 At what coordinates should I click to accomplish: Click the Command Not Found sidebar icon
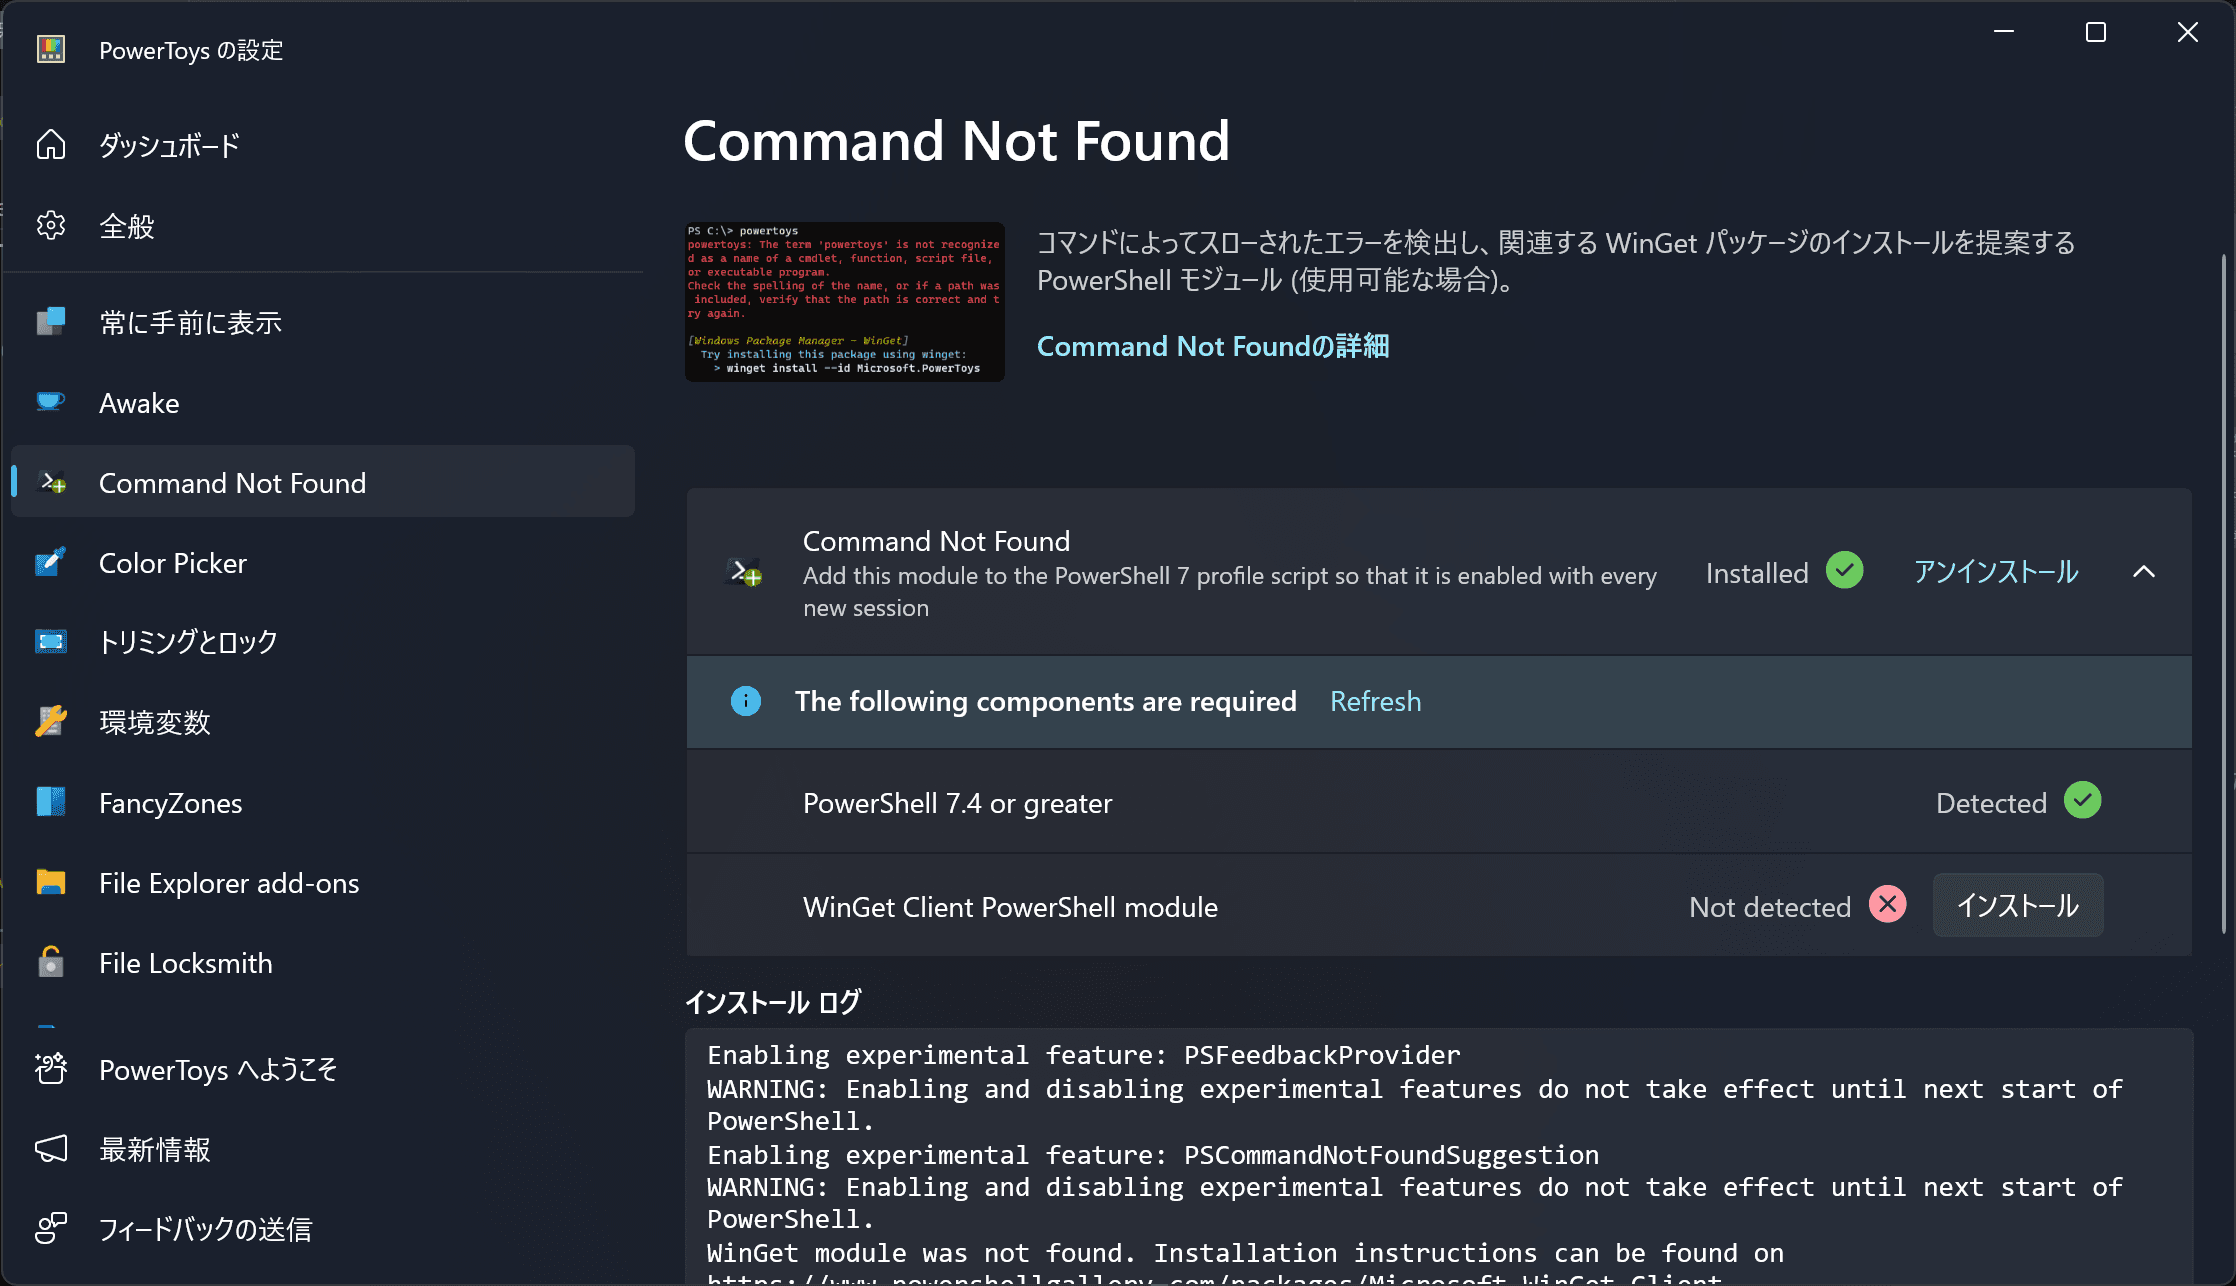click(51, 483)
